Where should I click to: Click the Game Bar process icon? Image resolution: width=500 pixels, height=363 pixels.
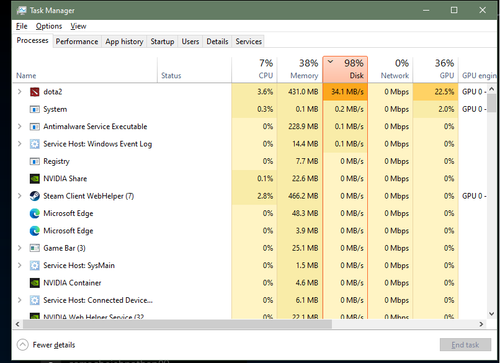35,248
